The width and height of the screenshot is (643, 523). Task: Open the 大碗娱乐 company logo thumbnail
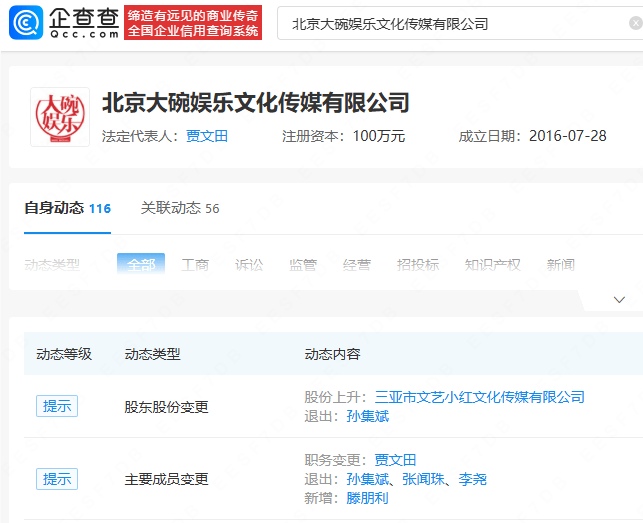tap(60, 117)
